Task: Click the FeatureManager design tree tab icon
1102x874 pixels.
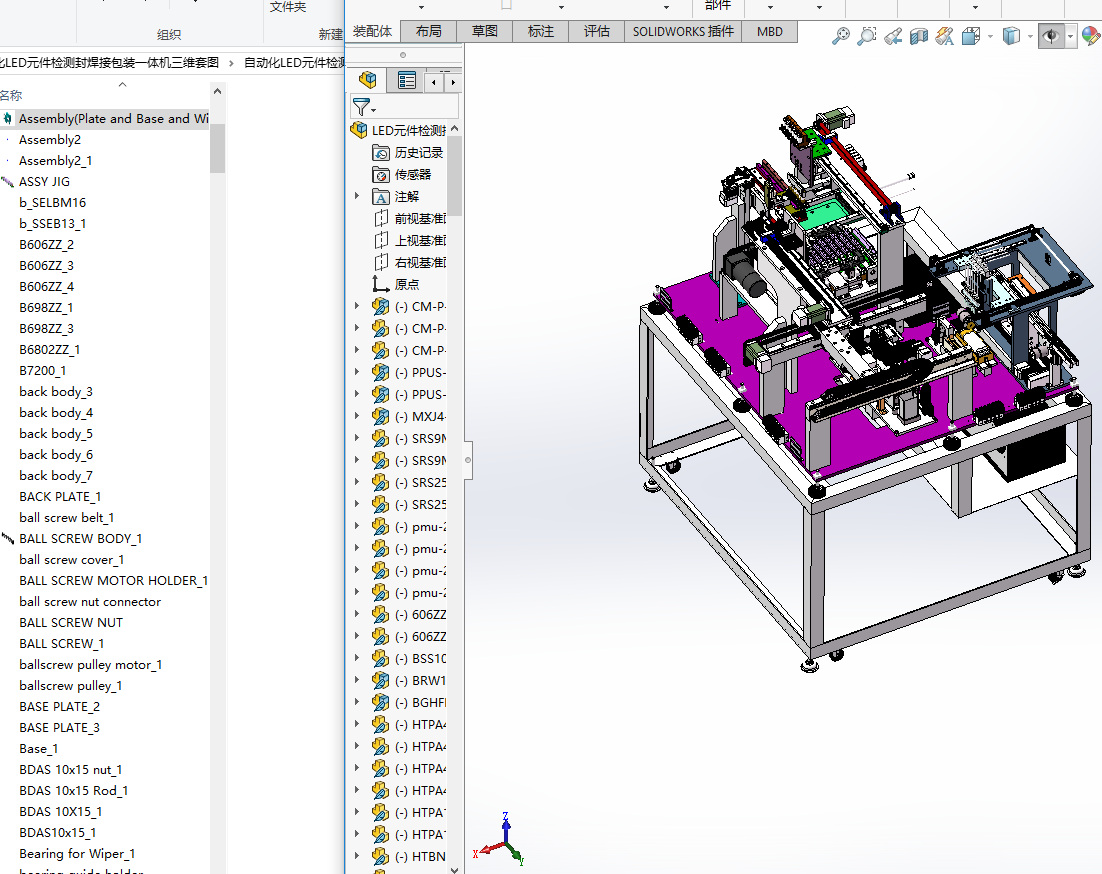Action: click(x=369, y=81)
